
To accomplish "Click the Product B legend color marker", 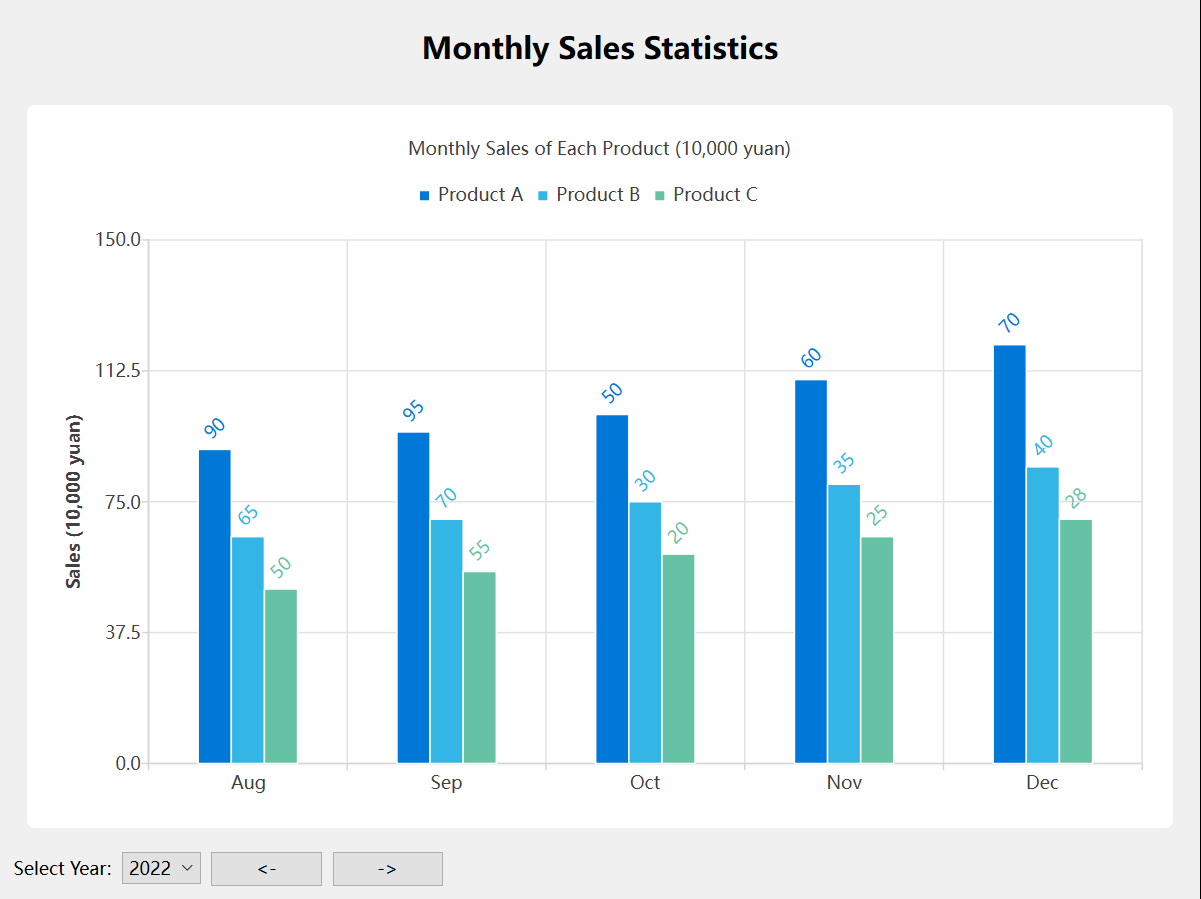I will pos(543,196).
